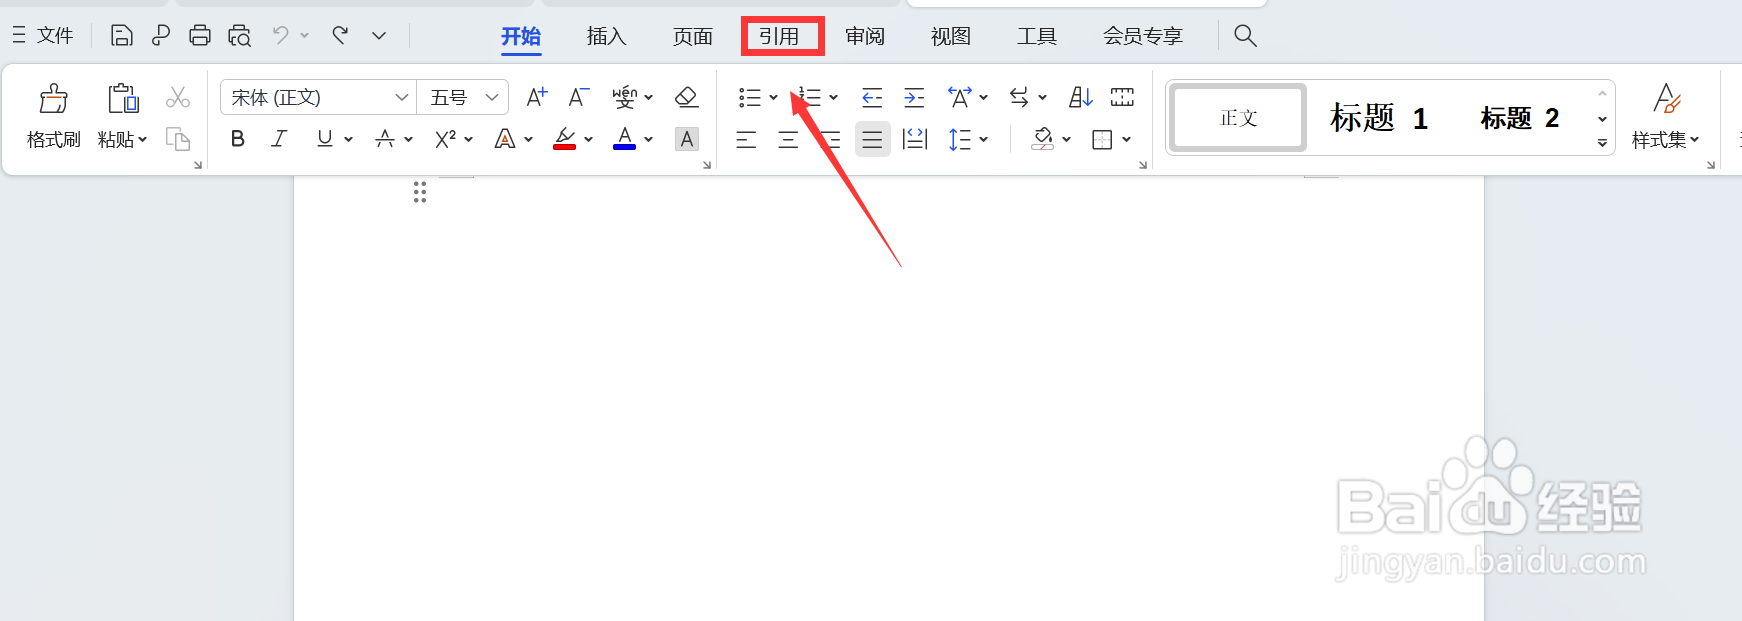The height and width of the screenshot is (621, 1742).
Task: Click the Copy icon
Action: point(178,139)
